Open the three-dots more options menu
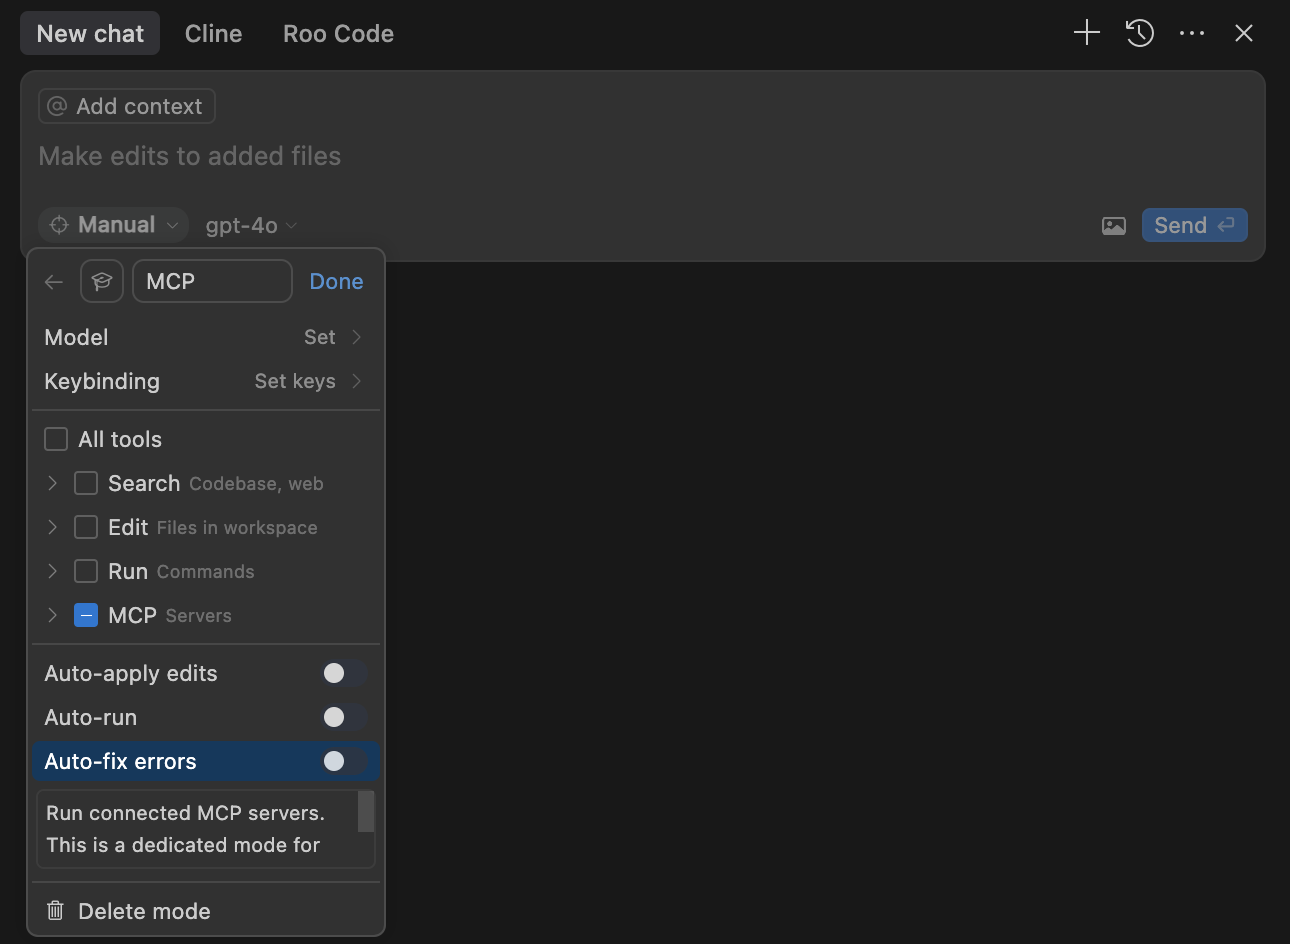The width and height of the screenshot is (1290, 944). 1192,33
